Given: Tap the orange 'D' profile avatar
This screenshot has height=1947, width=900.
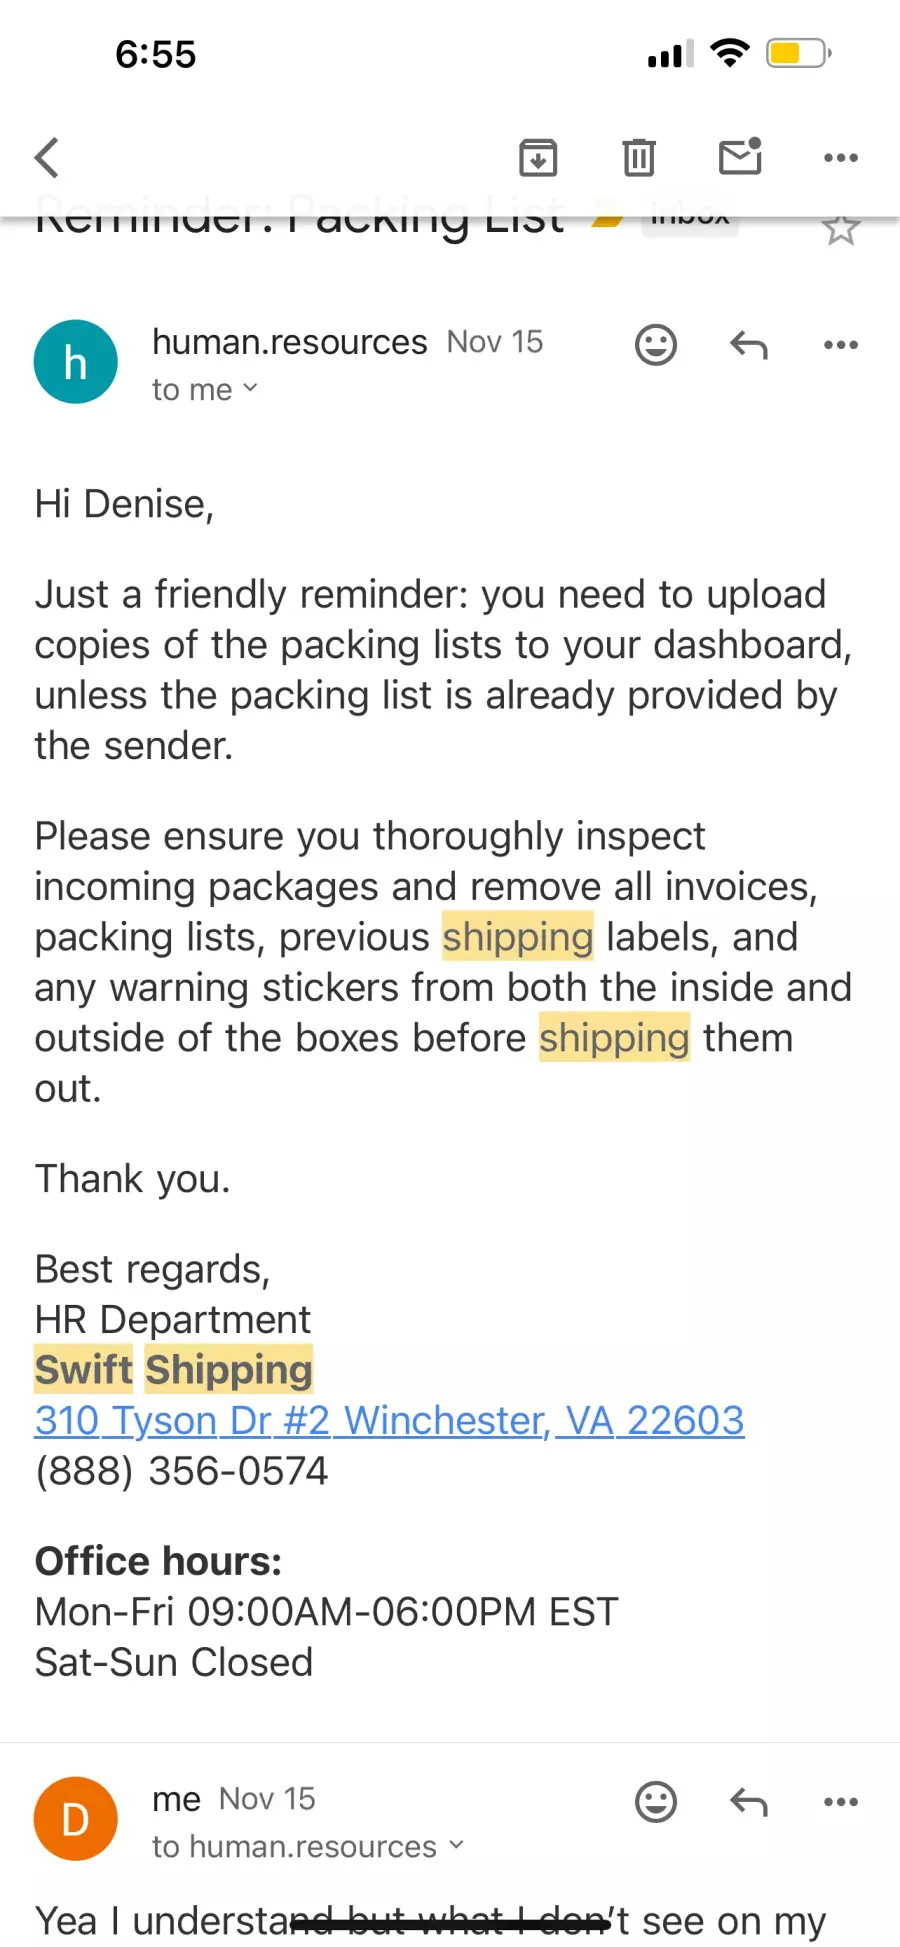Looking at the screenshot, I should pyautogui.click(x=76, y=1819).
